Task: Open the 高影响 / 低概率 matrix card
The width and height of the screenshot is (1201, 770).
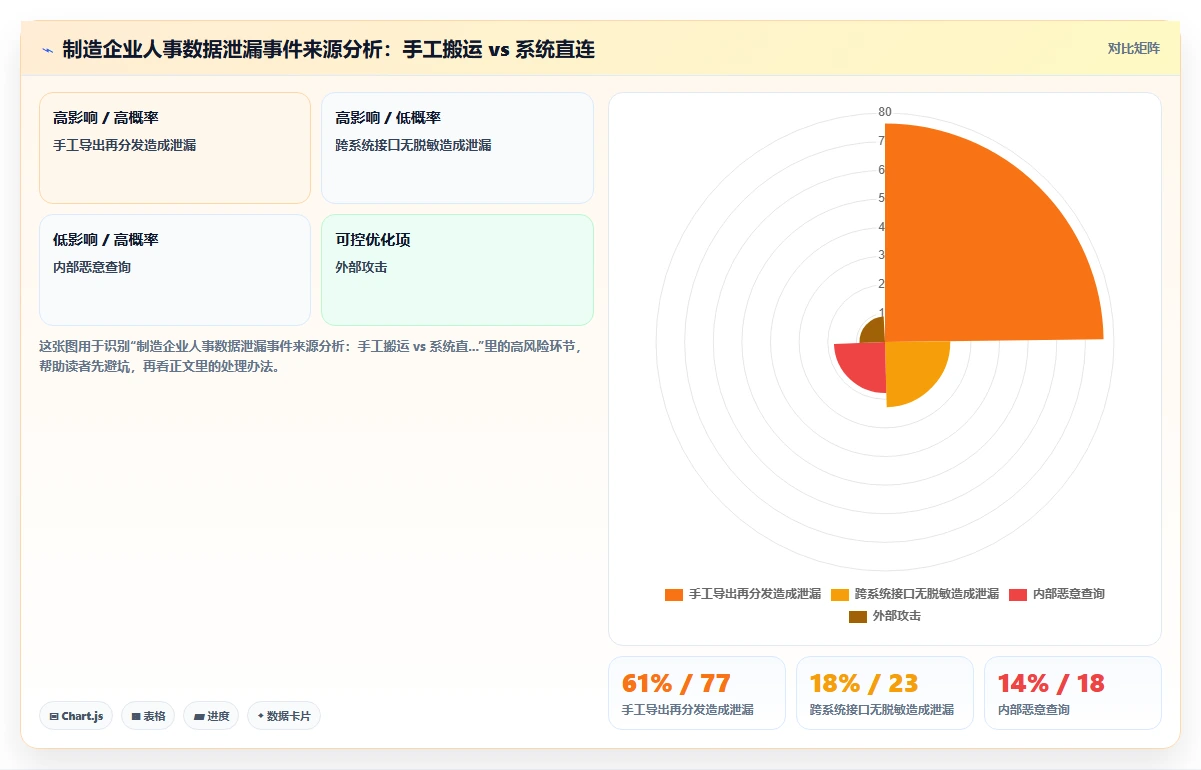Action: (x=457, y=148)
